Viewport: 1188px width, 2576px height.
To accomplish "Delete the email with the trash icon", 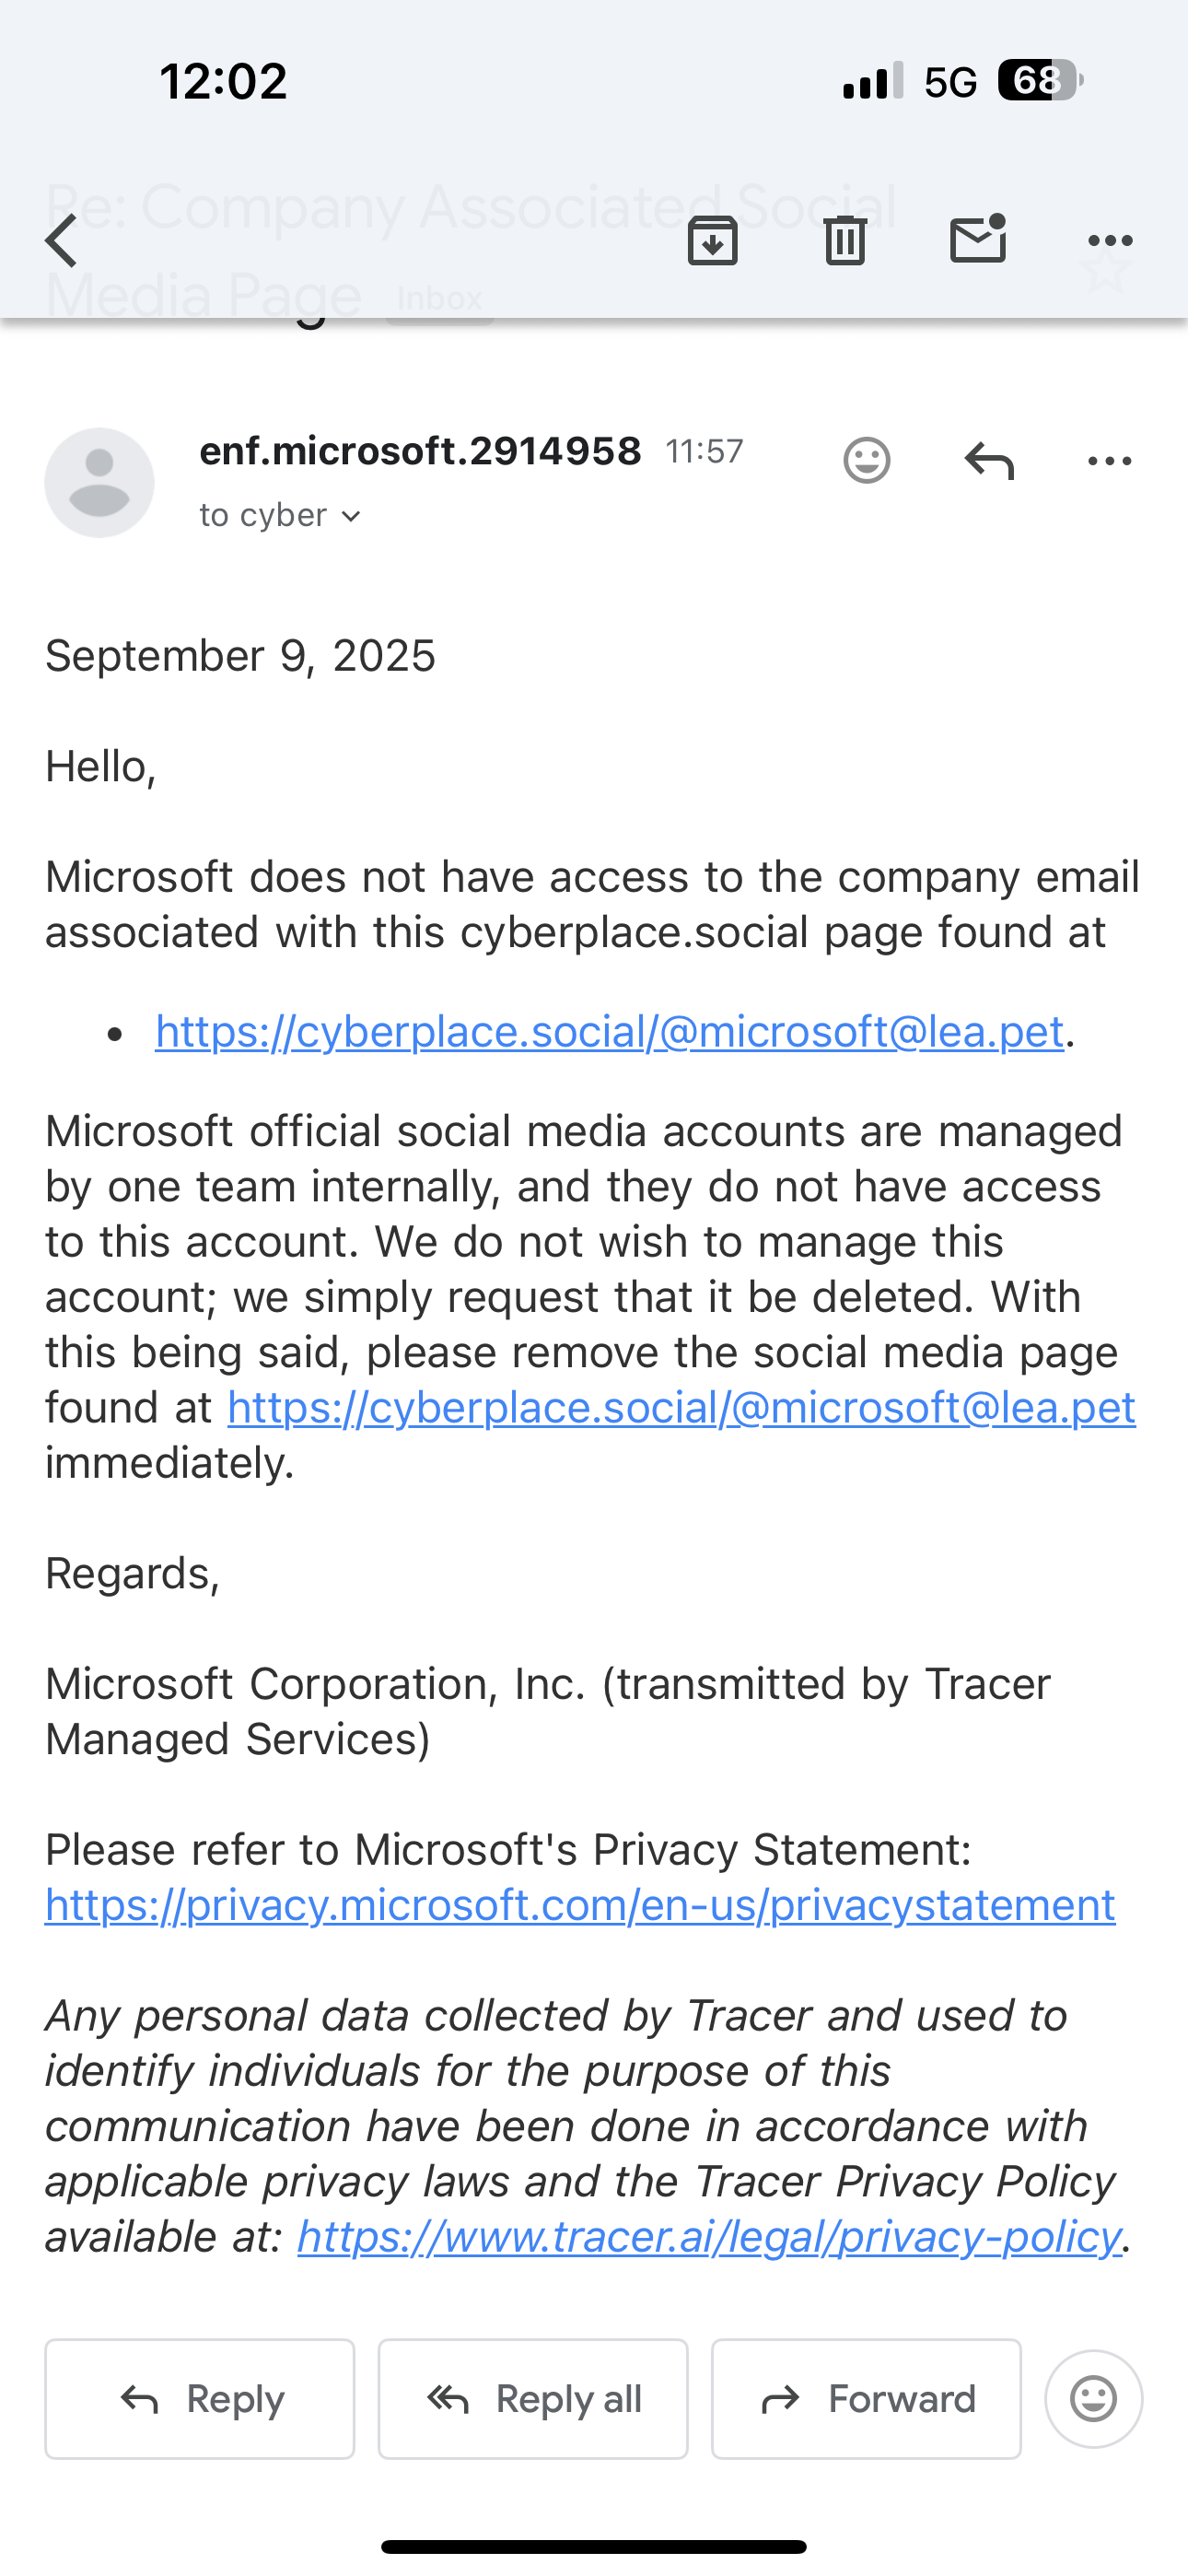I will click(845, 241).
